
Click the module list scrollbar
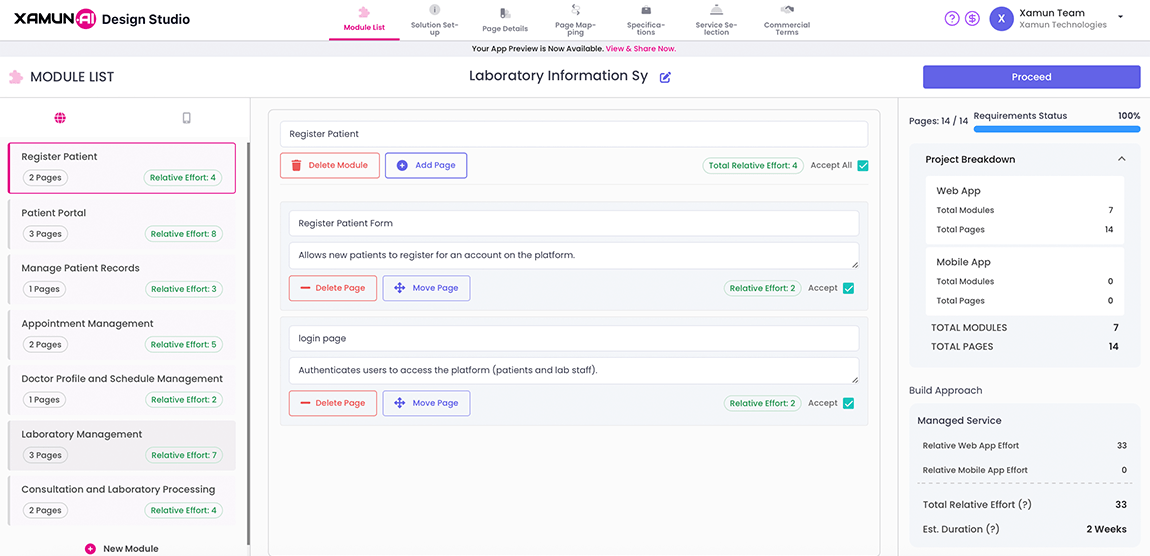[x=249, y=343]
